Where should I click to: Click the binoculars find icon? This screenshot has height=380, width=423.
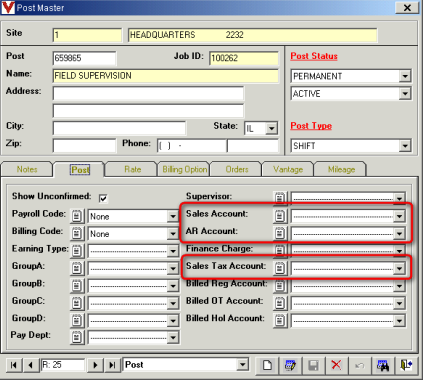point(383,365)
